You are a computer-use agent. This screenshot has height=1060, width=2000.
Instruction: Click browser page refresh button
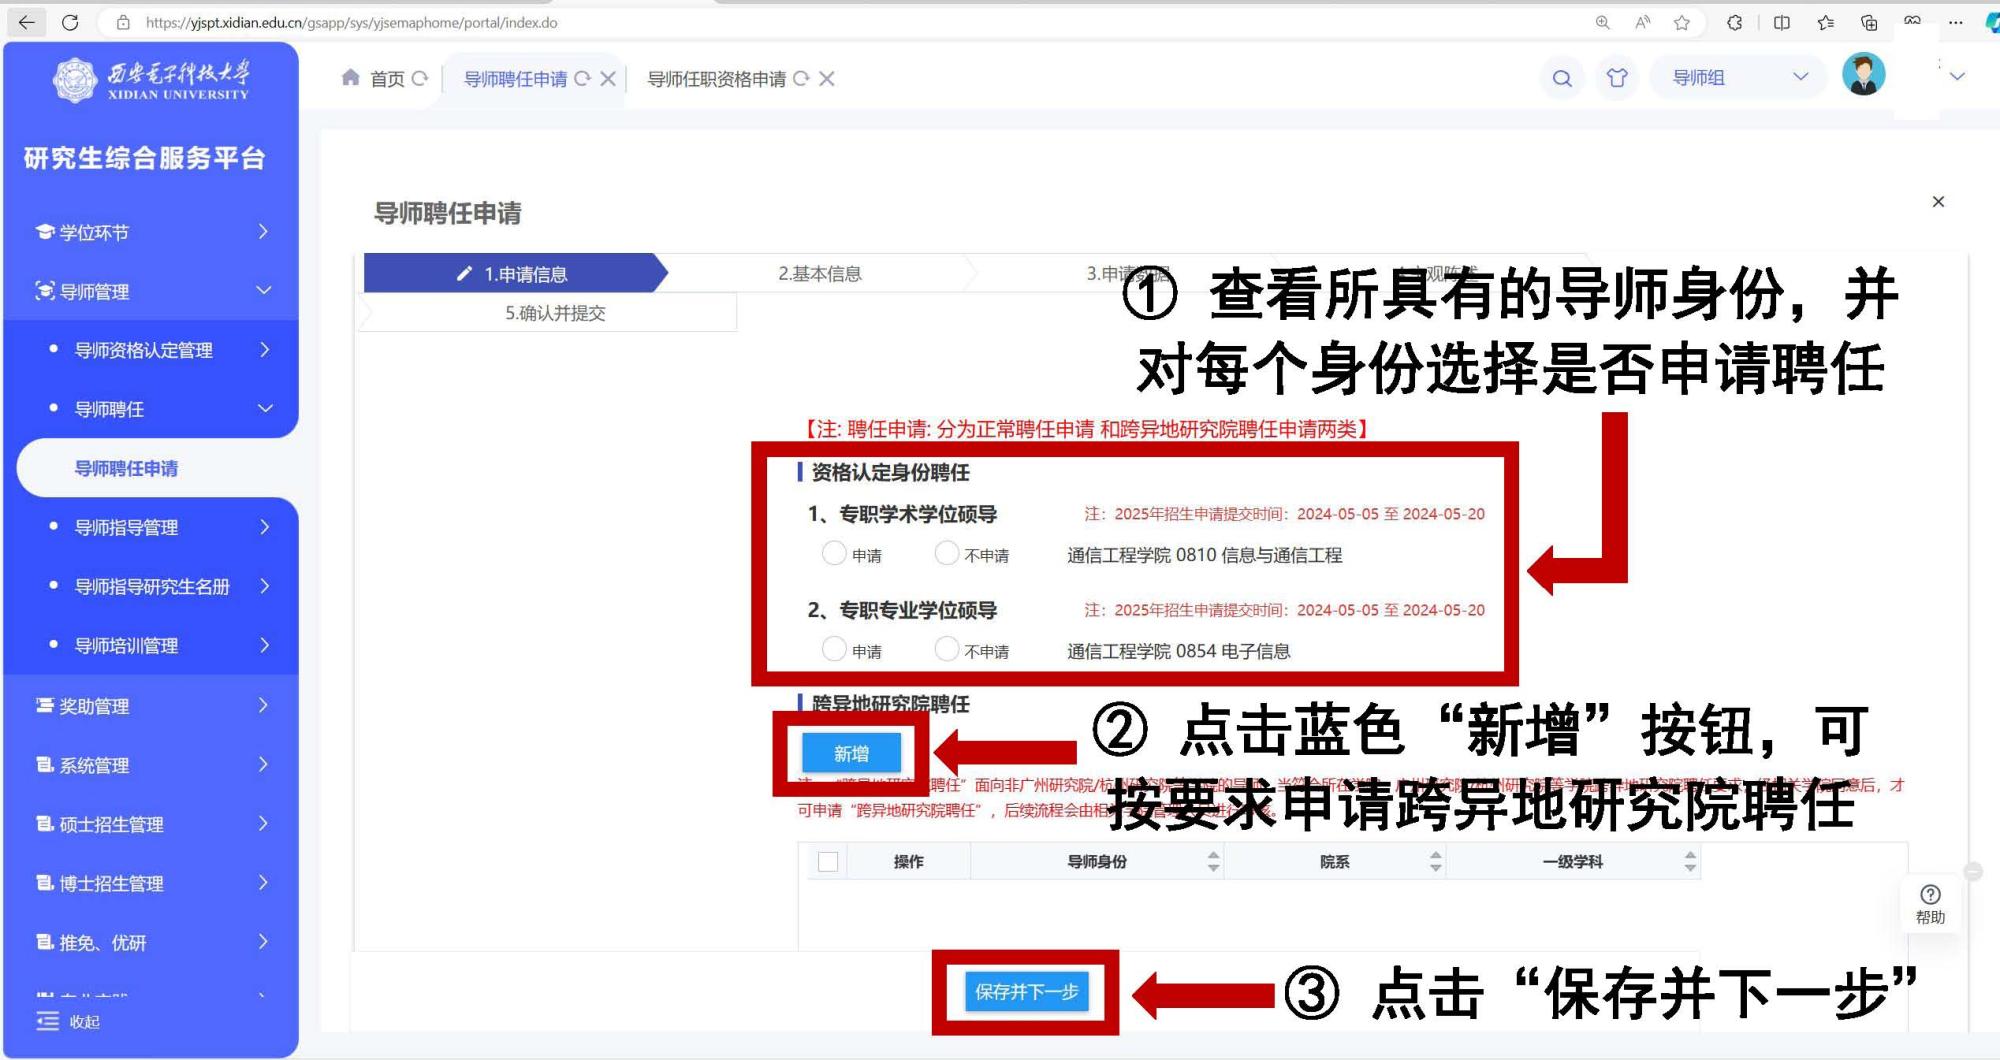[70, 22]
